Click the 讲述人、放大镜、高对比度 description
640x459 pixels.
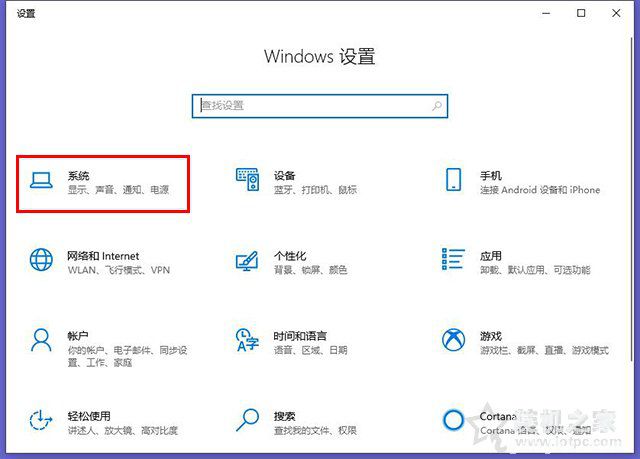point(122,430)
